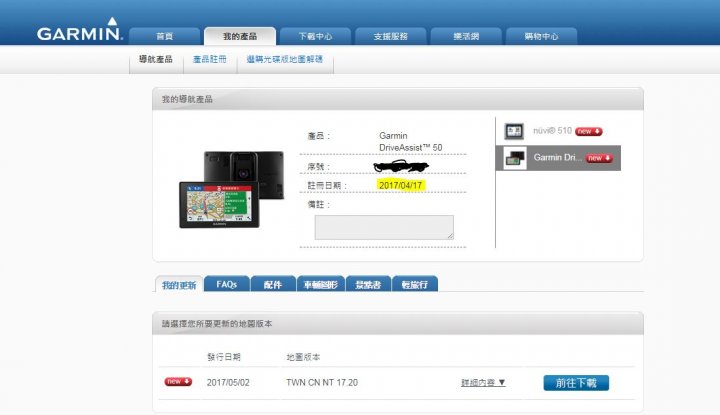Image resolution: width=720 pixels, height=415 pixels.
Task: Select the nüvi 510 device entry
Action: click(558, 131)
